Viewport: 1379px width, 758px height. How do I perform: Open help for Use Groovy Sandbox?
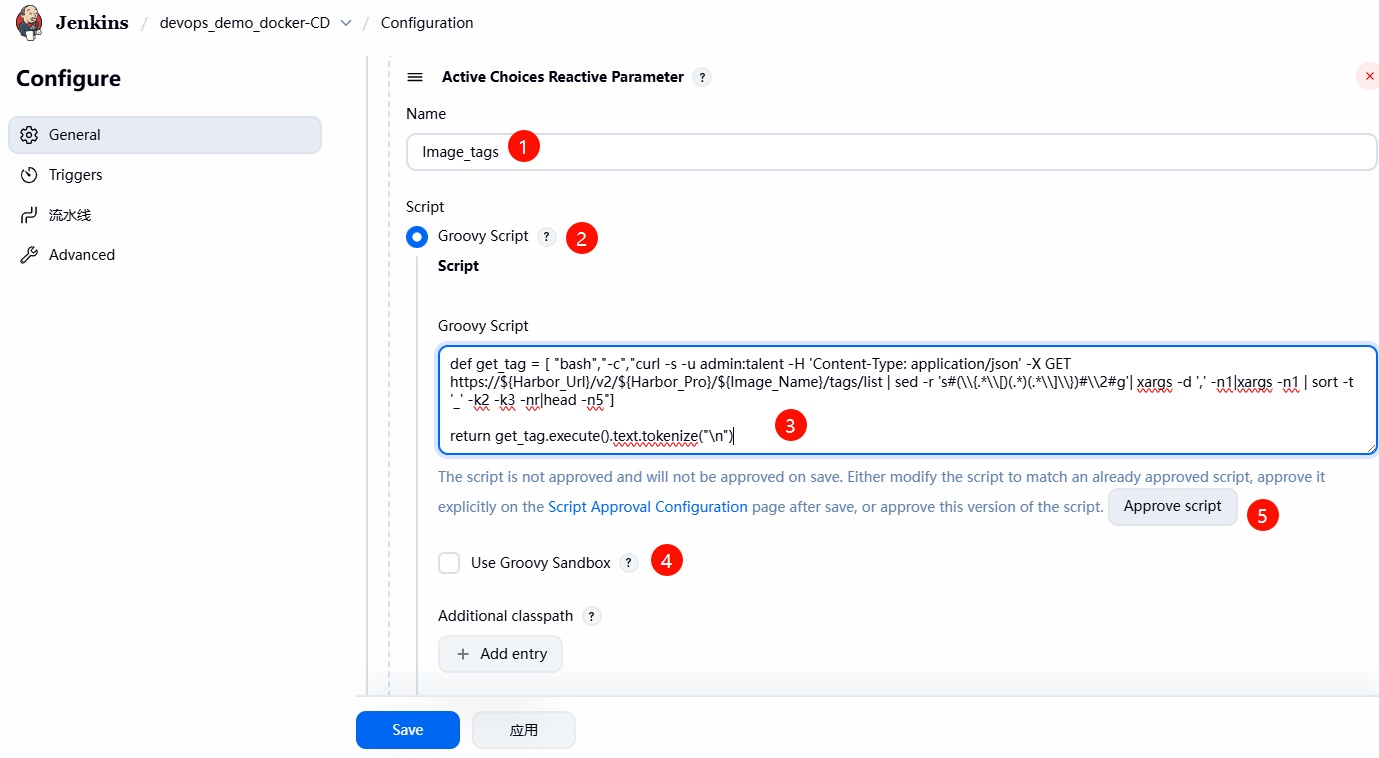pyautogui.click(x=628, y=563)
